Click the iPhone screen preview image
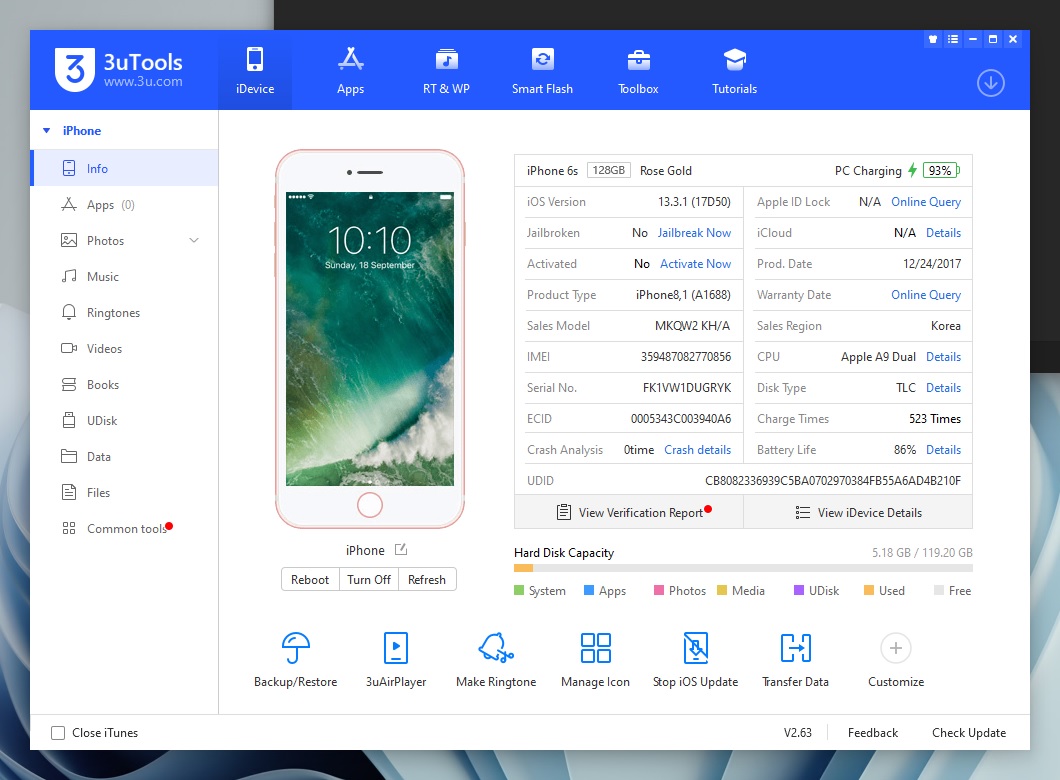The height and width of the screenshot is (780, 1060). pos(370,339)
